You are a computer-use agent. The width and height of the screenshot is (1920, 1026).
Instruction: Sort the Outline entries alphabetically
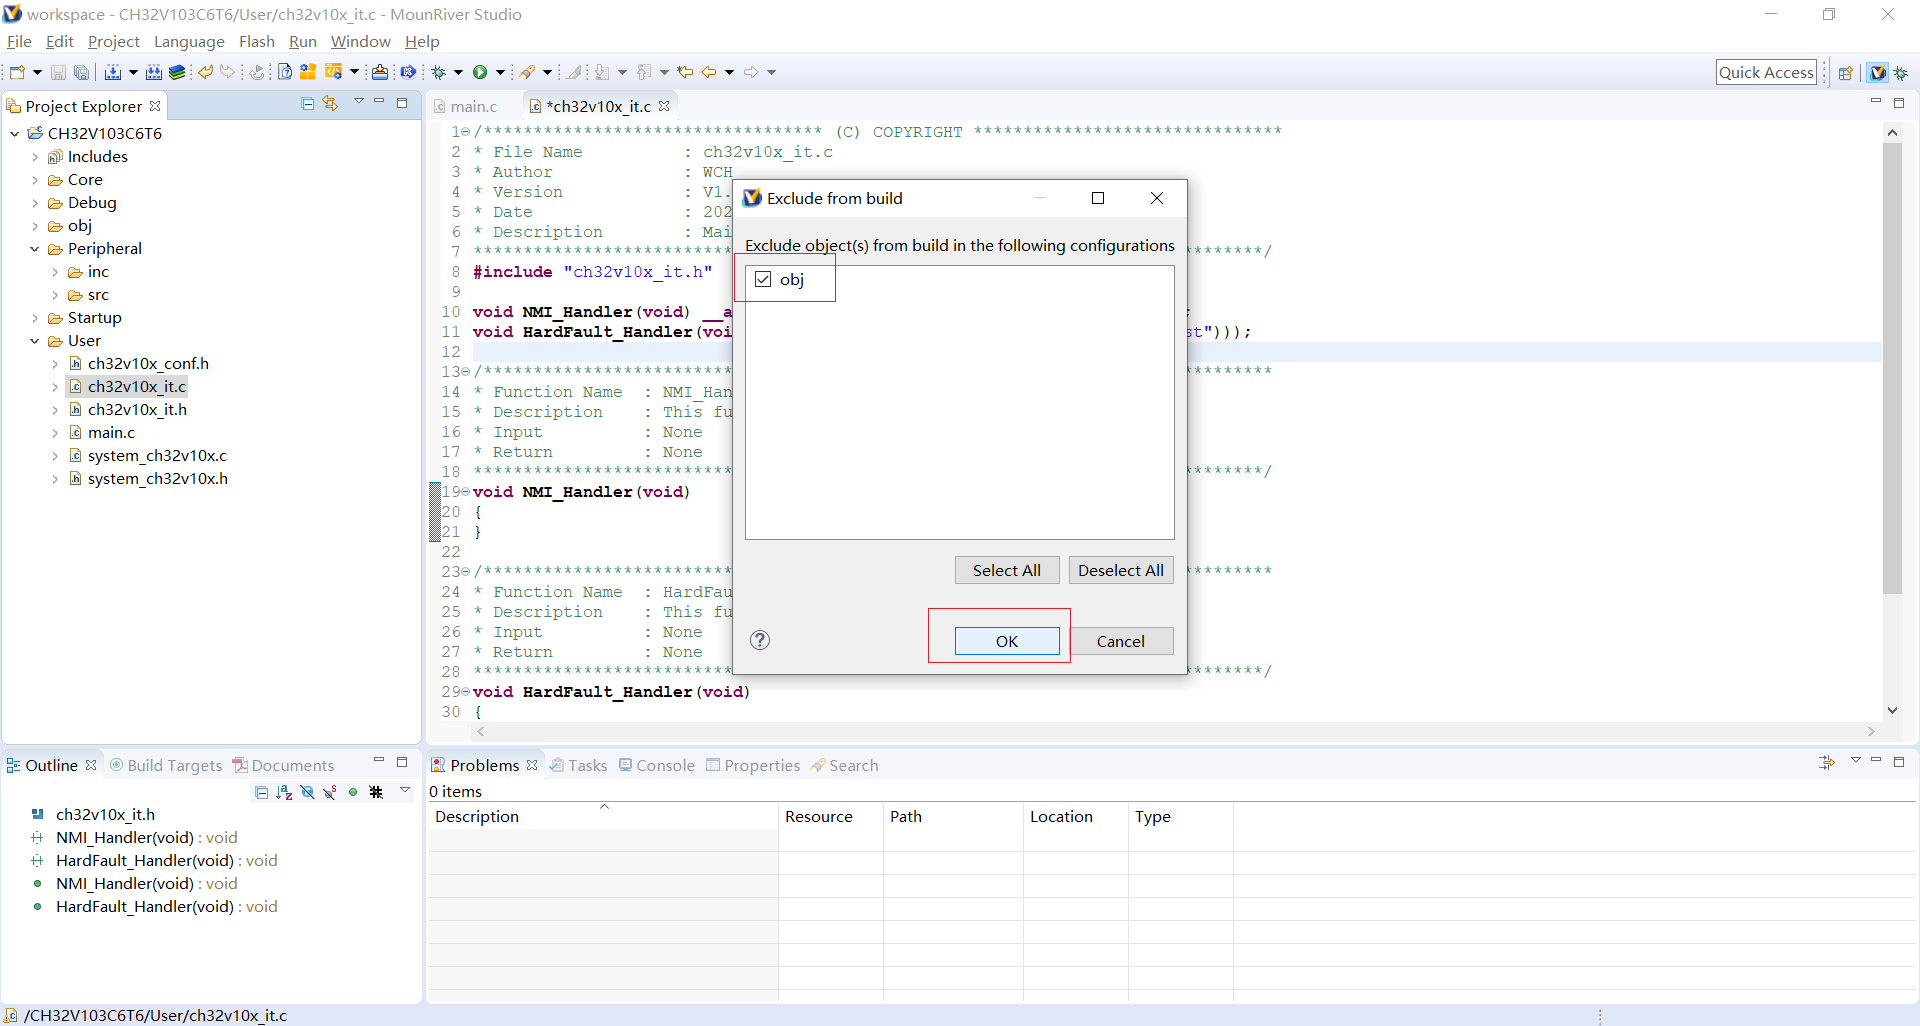pos(284,792)
